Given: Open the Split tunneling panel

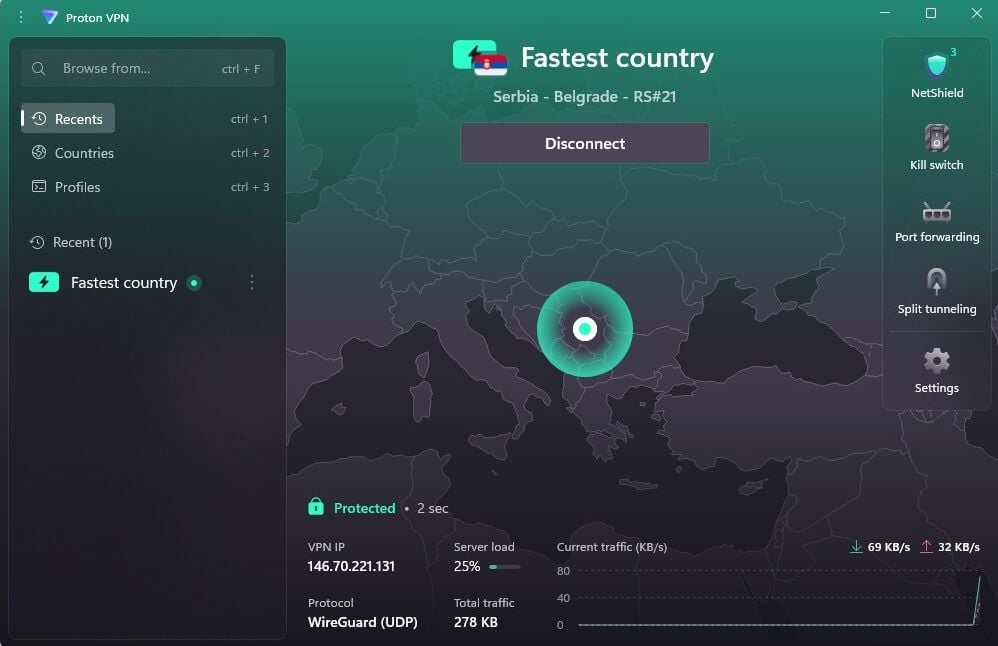Looking at the screenshot, I should [936, 283].
